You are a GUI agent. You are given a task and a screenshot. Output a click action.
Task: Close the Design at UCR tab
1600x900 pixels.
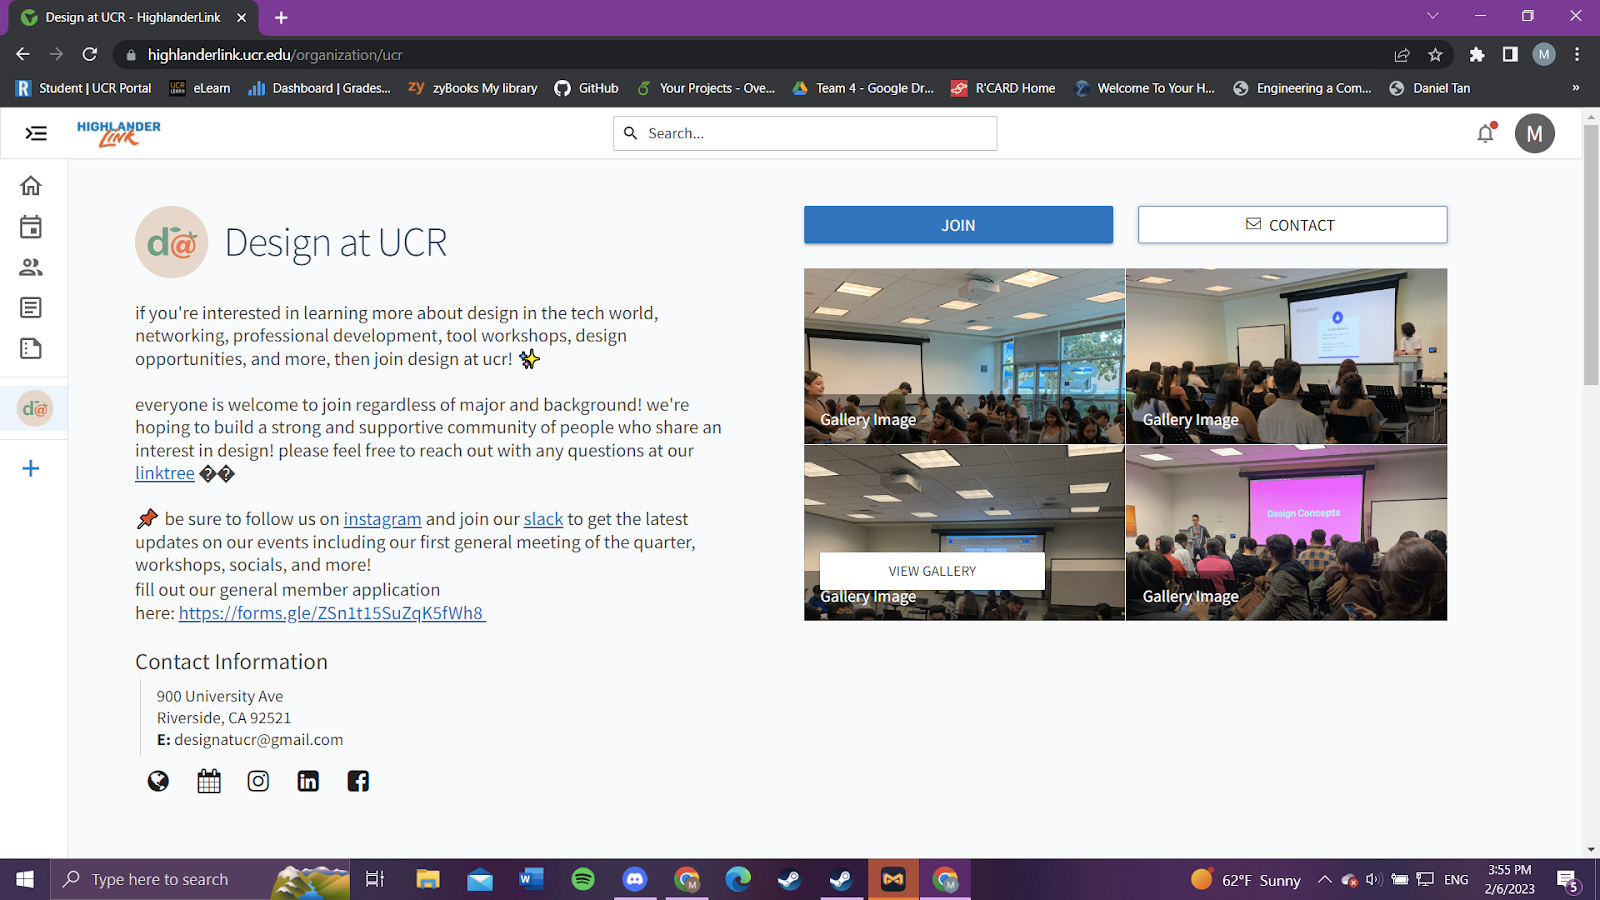coord(241,18)
